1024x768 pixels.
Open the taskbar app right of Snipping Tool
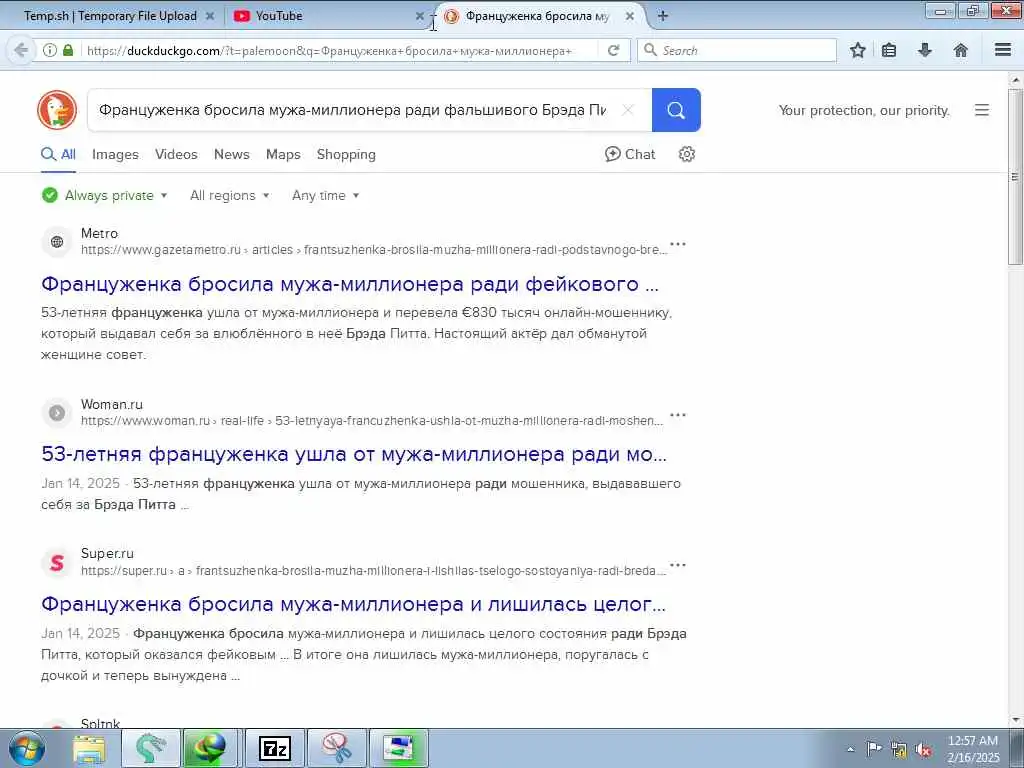(398, 748)
